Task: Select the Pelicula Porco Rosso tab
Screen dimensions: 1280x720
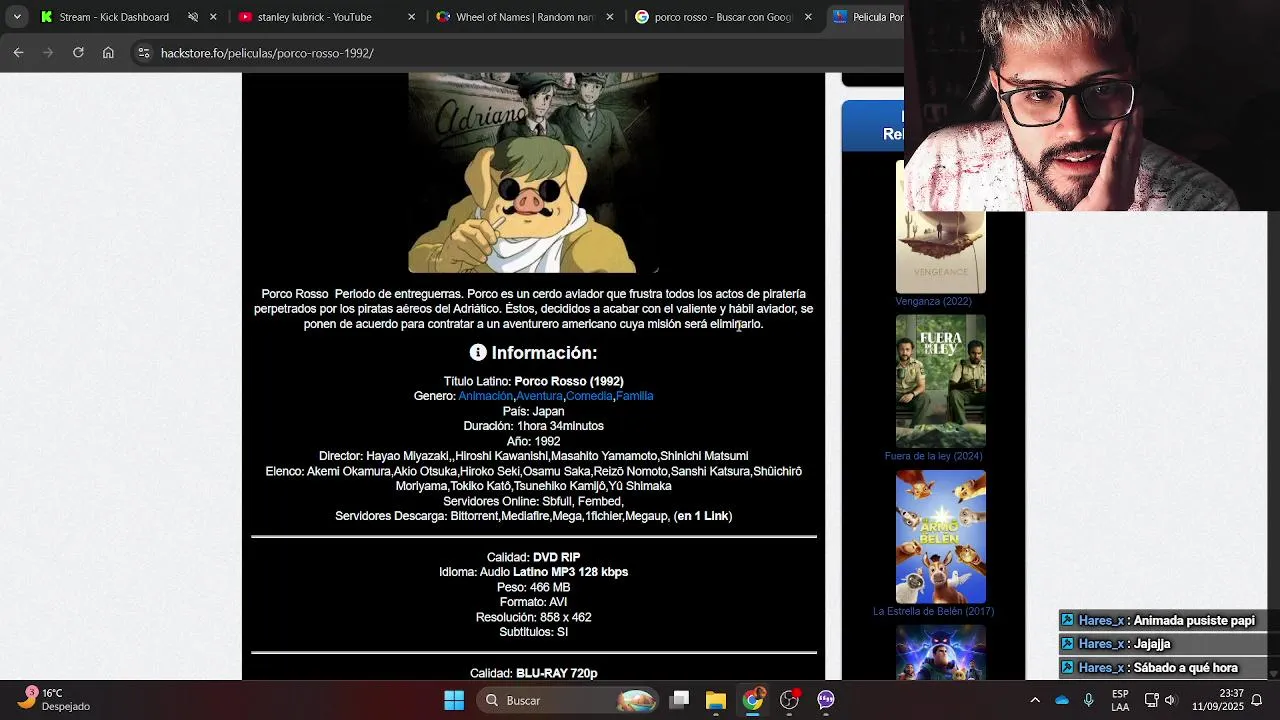Action: (x=866, y=17)
